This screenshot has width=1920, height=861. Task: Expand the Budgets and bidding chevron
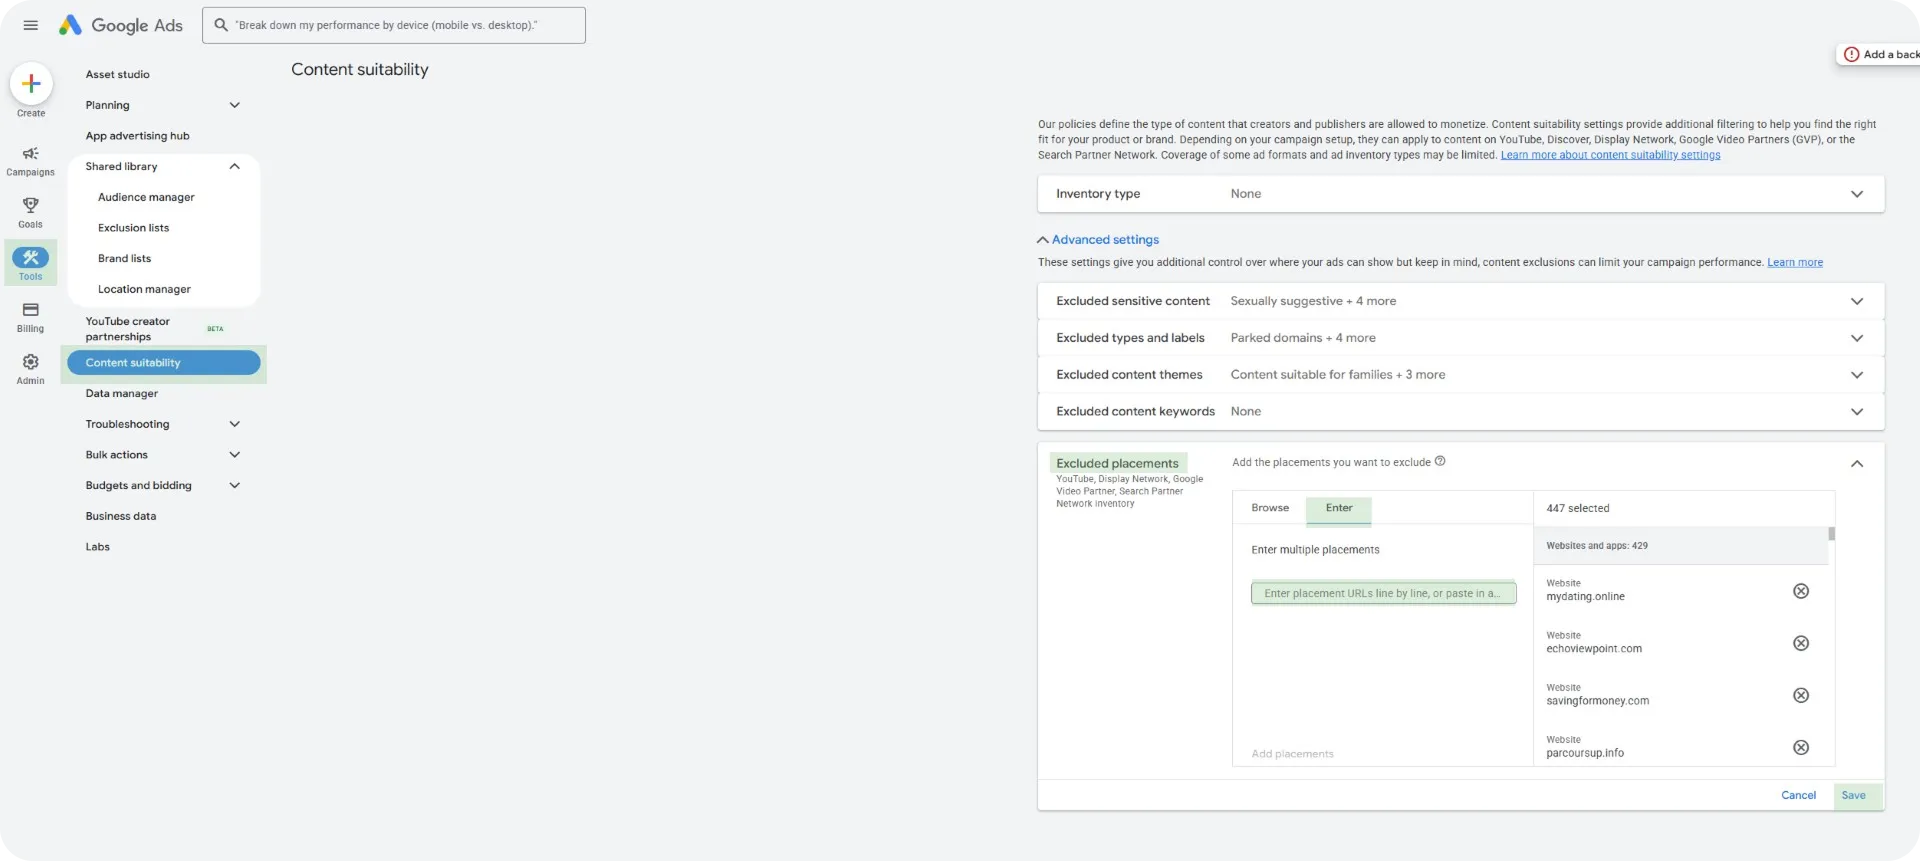pos(235,486)
